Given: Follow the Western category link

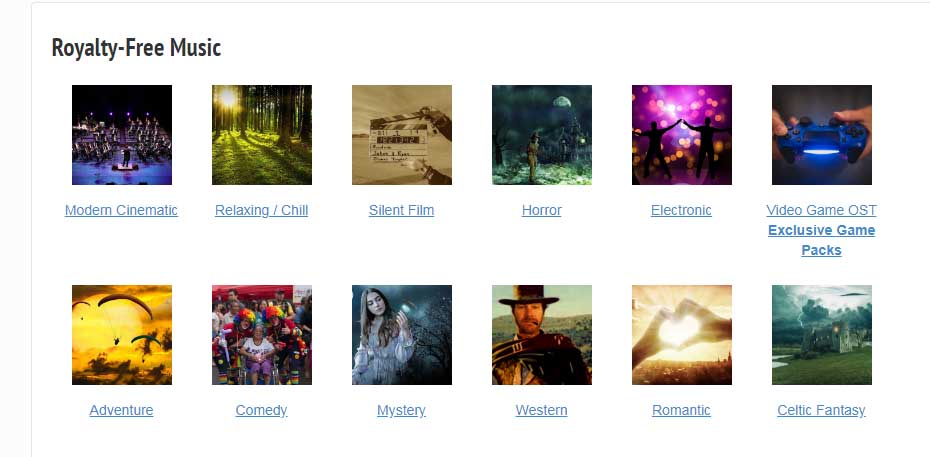Looking at the screenshot, I should (542, 410).
